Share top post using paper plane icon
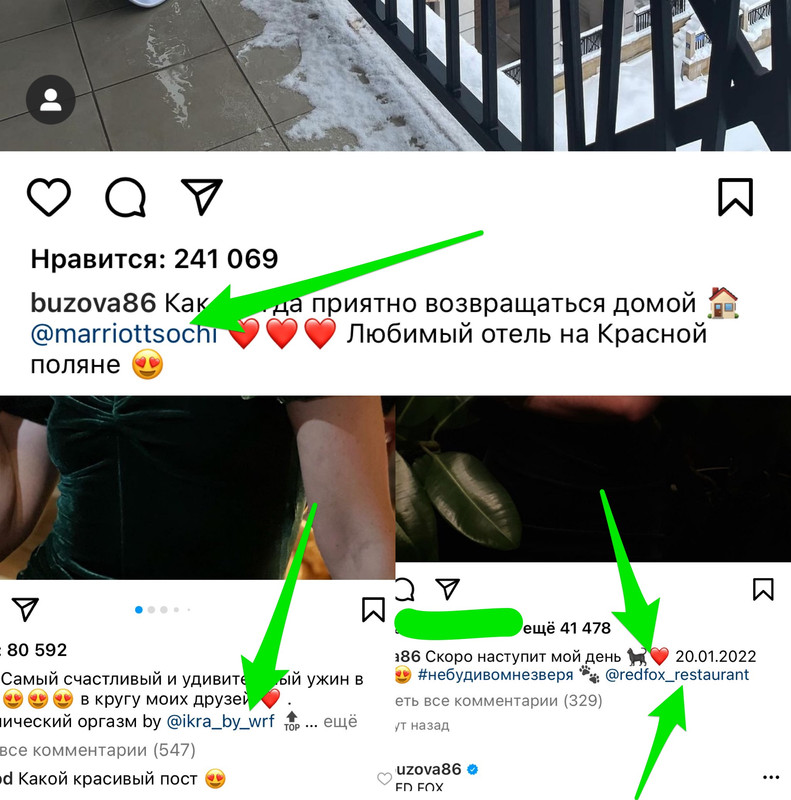Viewport: 791px width, 800px height. point(202,196)
